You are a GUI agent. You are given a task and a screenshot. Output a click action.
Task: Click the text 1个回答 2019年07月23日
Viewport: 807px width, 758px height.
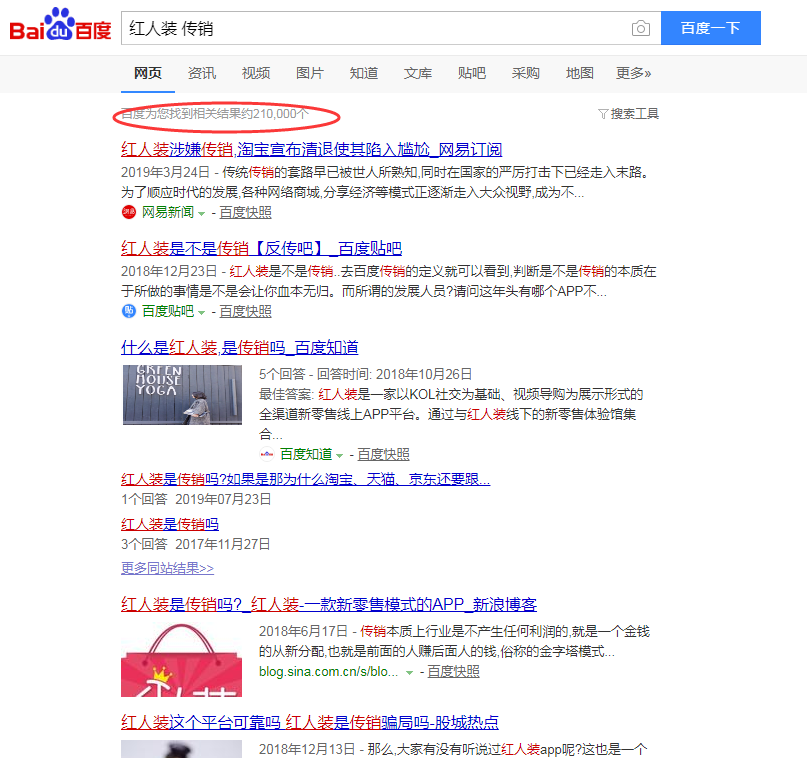pos(196,499)
